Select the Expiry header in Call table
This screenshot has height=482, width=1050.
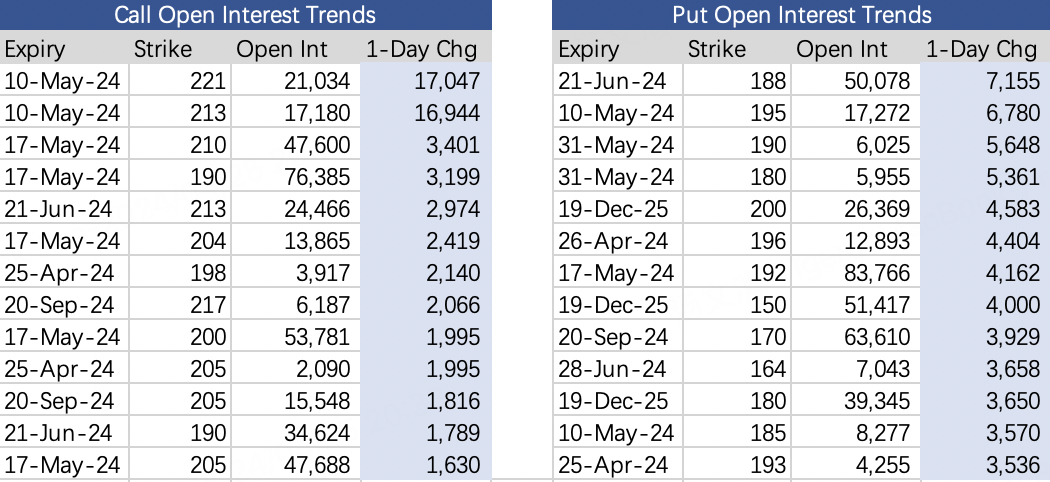pyautogui.click(x=34, y=49)
